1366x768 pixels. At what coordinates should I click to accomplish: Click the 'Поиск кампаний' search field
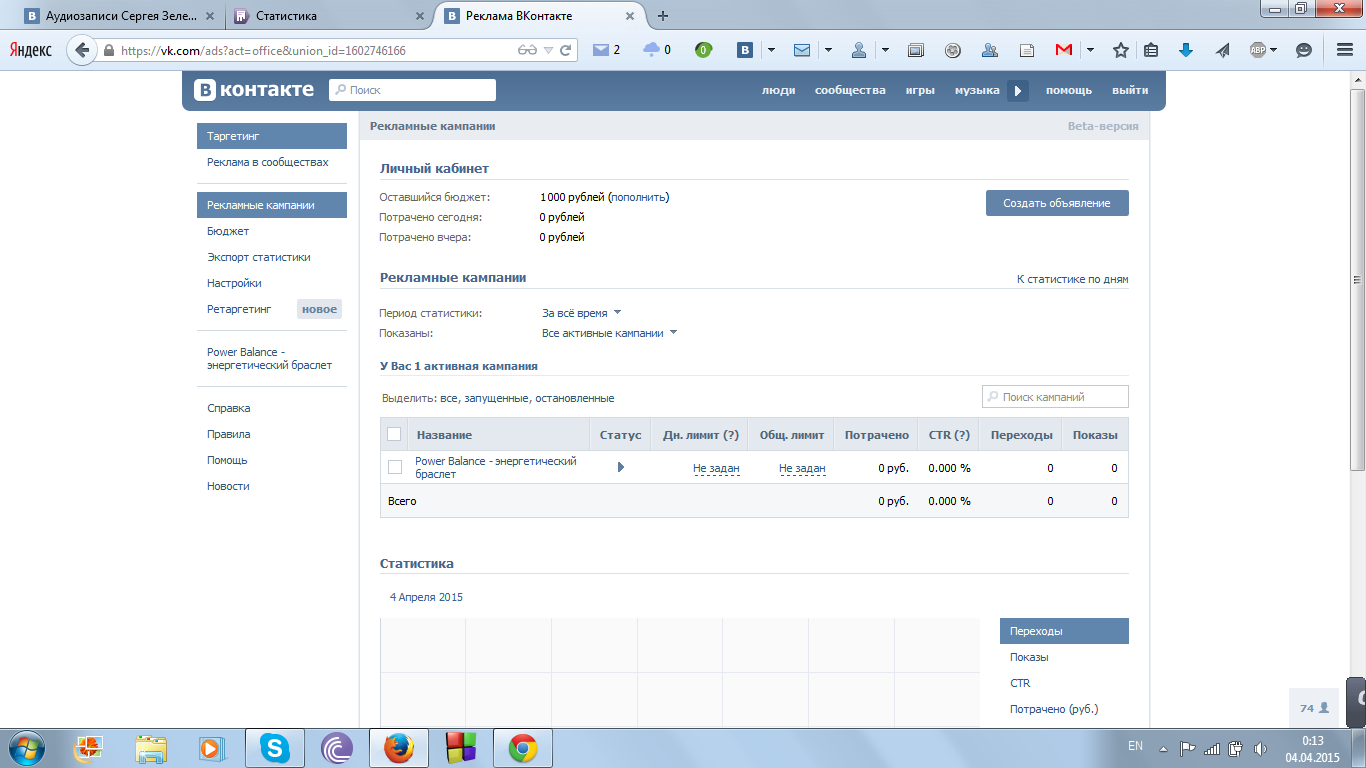[1055, 397]
